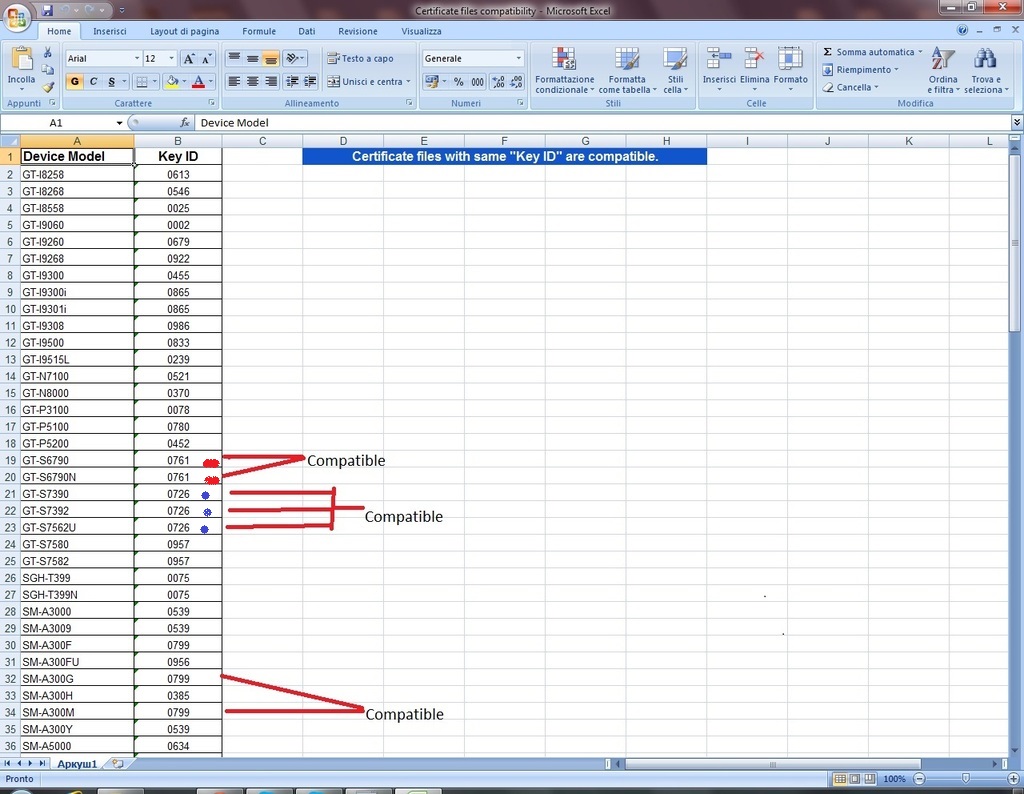This screenshot has height=794, width=1024.
Task: Open Formatta come tabella gallery
Action: pos(628,70)
